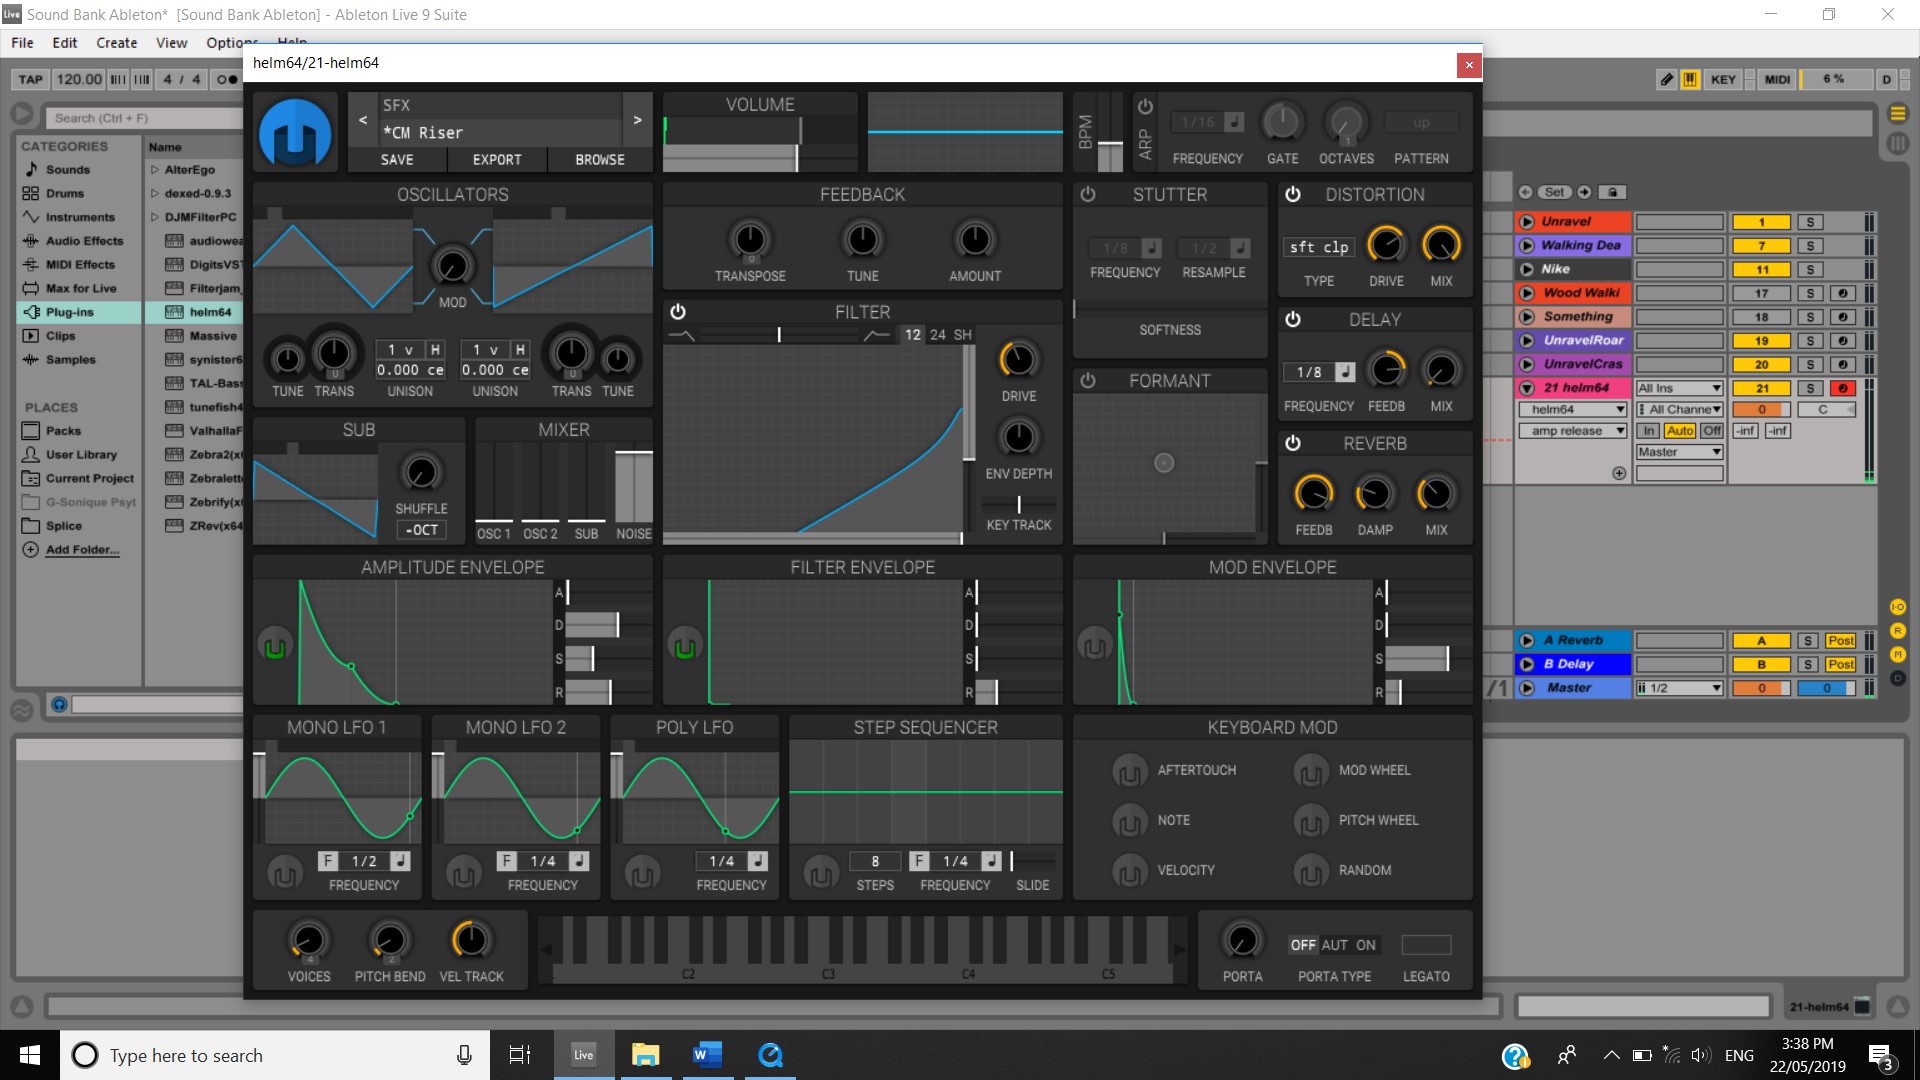Click the BROWSE preset button

tap(599, 160)
